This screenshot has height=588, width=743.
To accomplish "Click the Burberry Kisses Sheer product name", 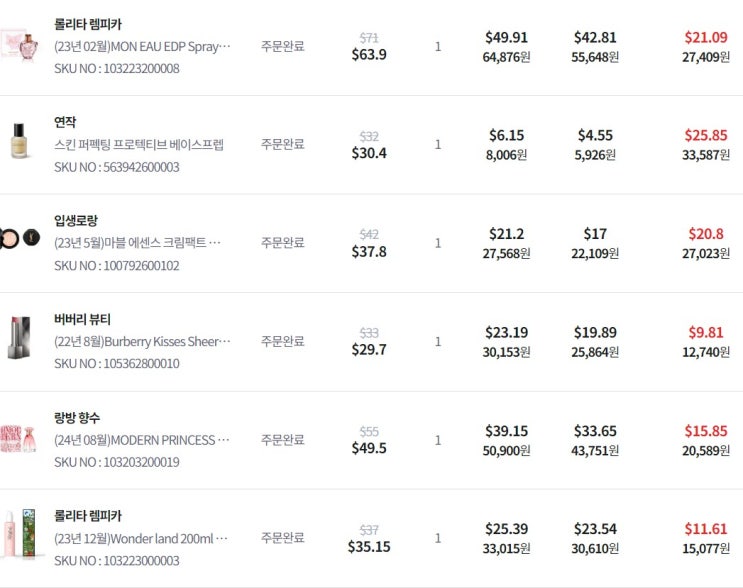I will point(142,341).
